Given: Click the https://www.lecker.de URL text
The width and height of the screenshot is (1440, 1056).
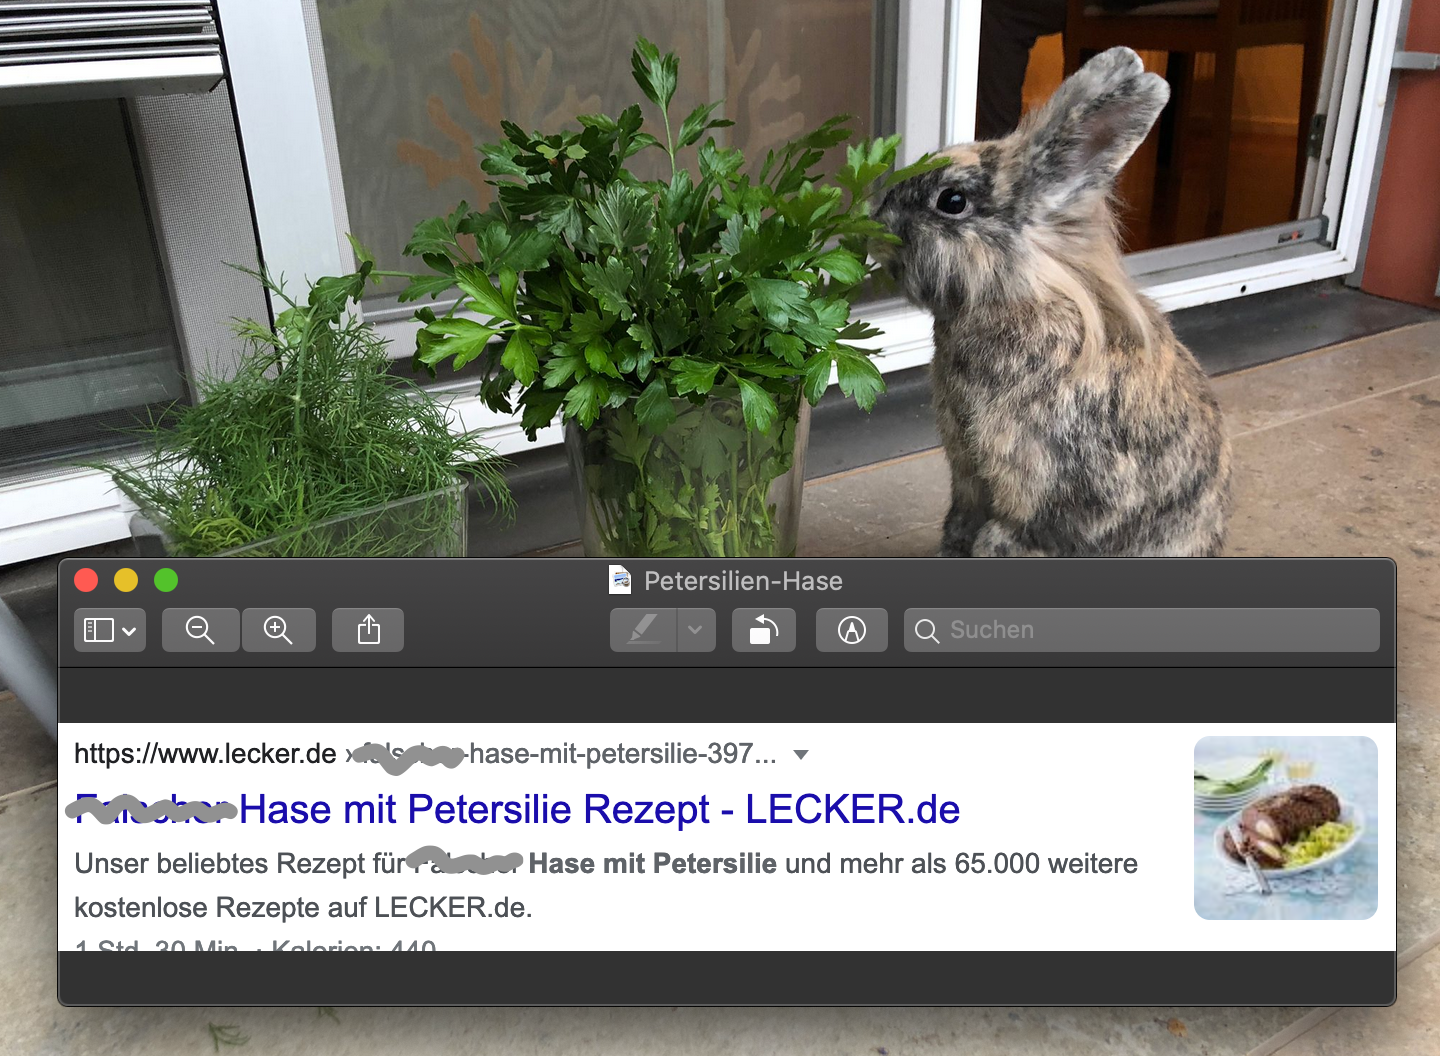Looking at the screenshot, I should [x=205, y=754].
